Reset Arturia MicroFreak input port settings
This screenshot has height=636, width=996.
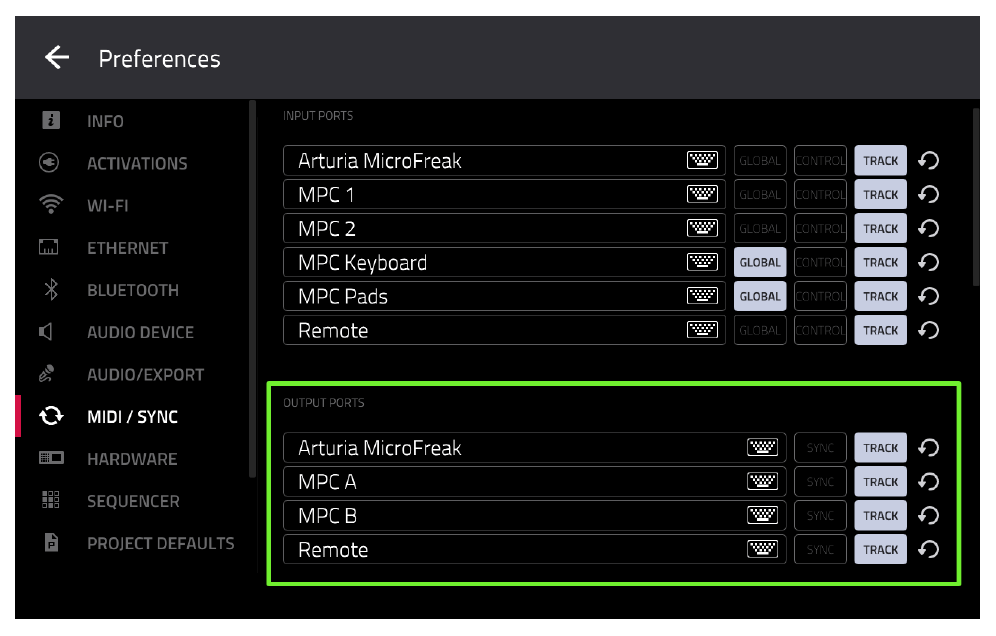(929, 160)
